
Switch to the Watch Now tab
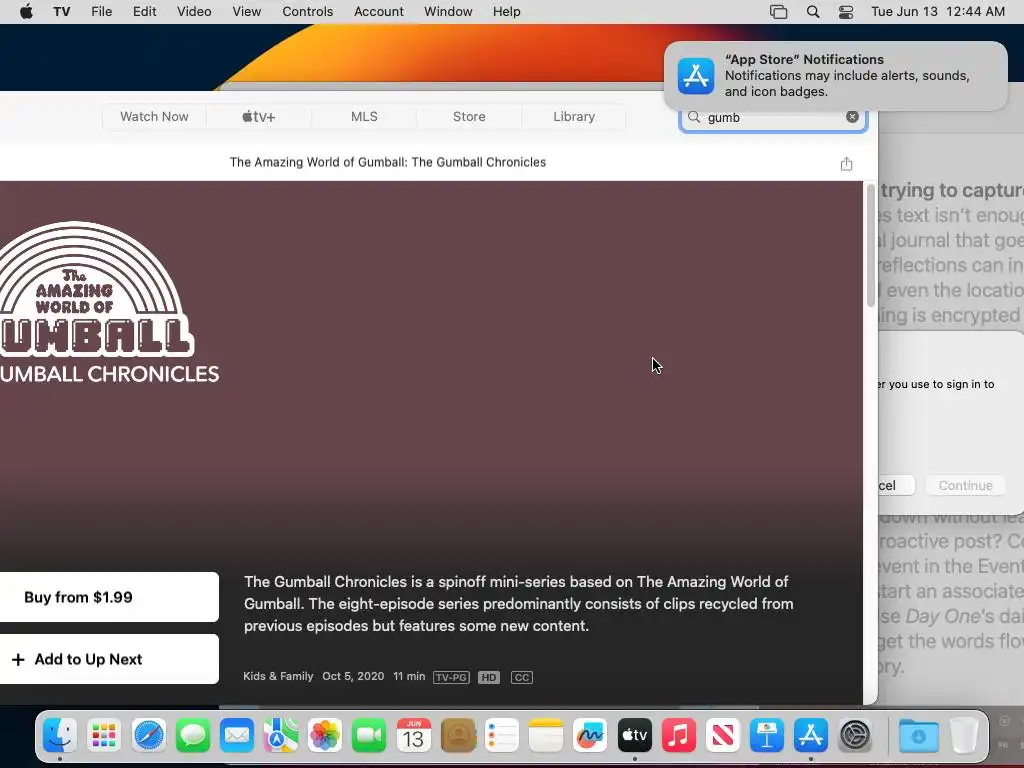tap(154, 117)
